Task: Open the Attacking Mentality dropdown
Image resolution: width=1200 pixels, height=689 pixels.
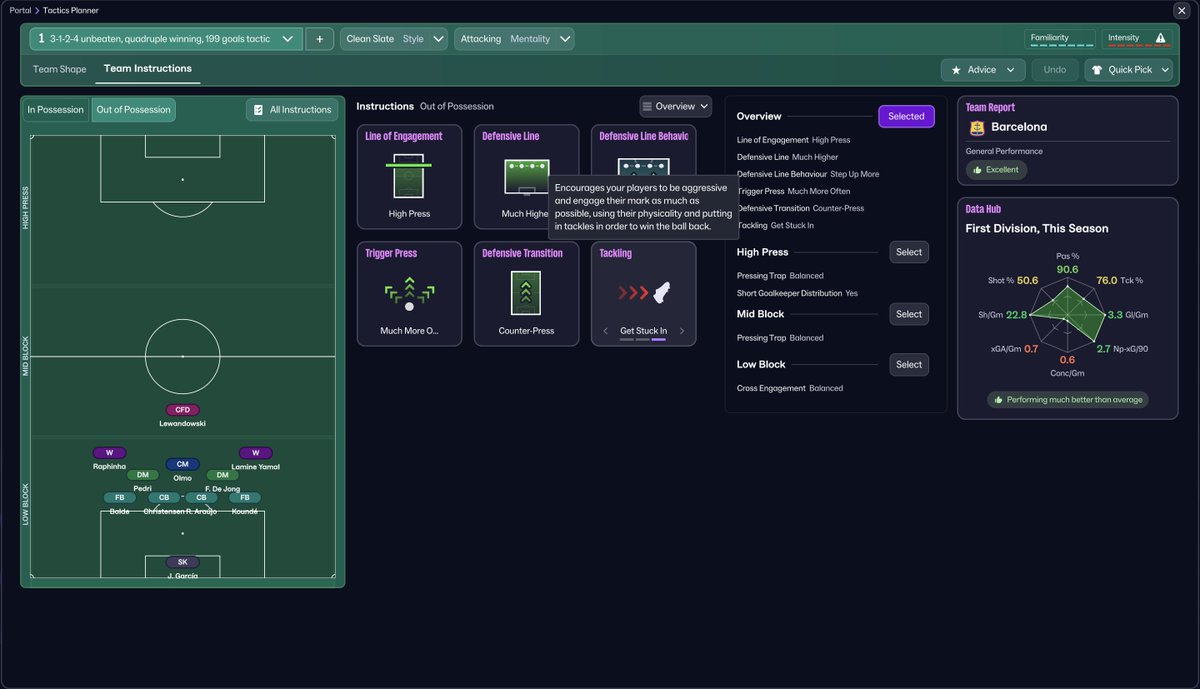Action: [515, 39]
